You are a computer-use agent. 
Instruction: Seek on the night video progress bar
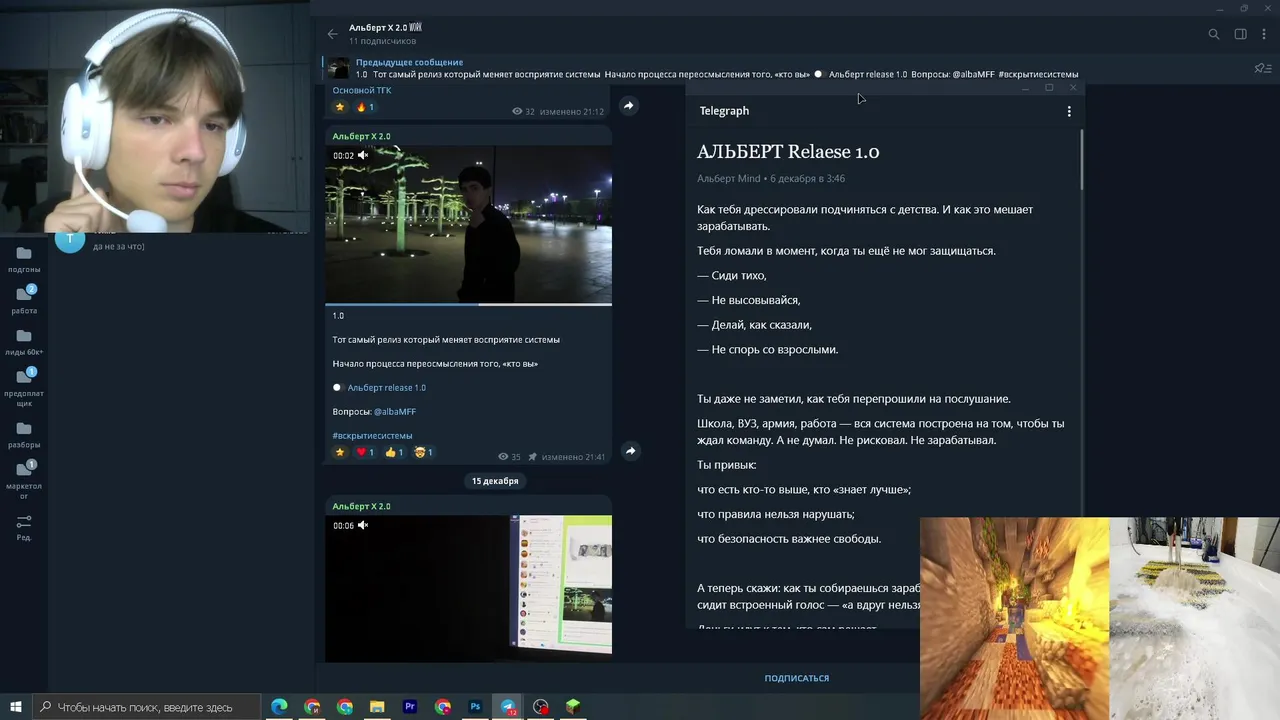coord(468,304)
